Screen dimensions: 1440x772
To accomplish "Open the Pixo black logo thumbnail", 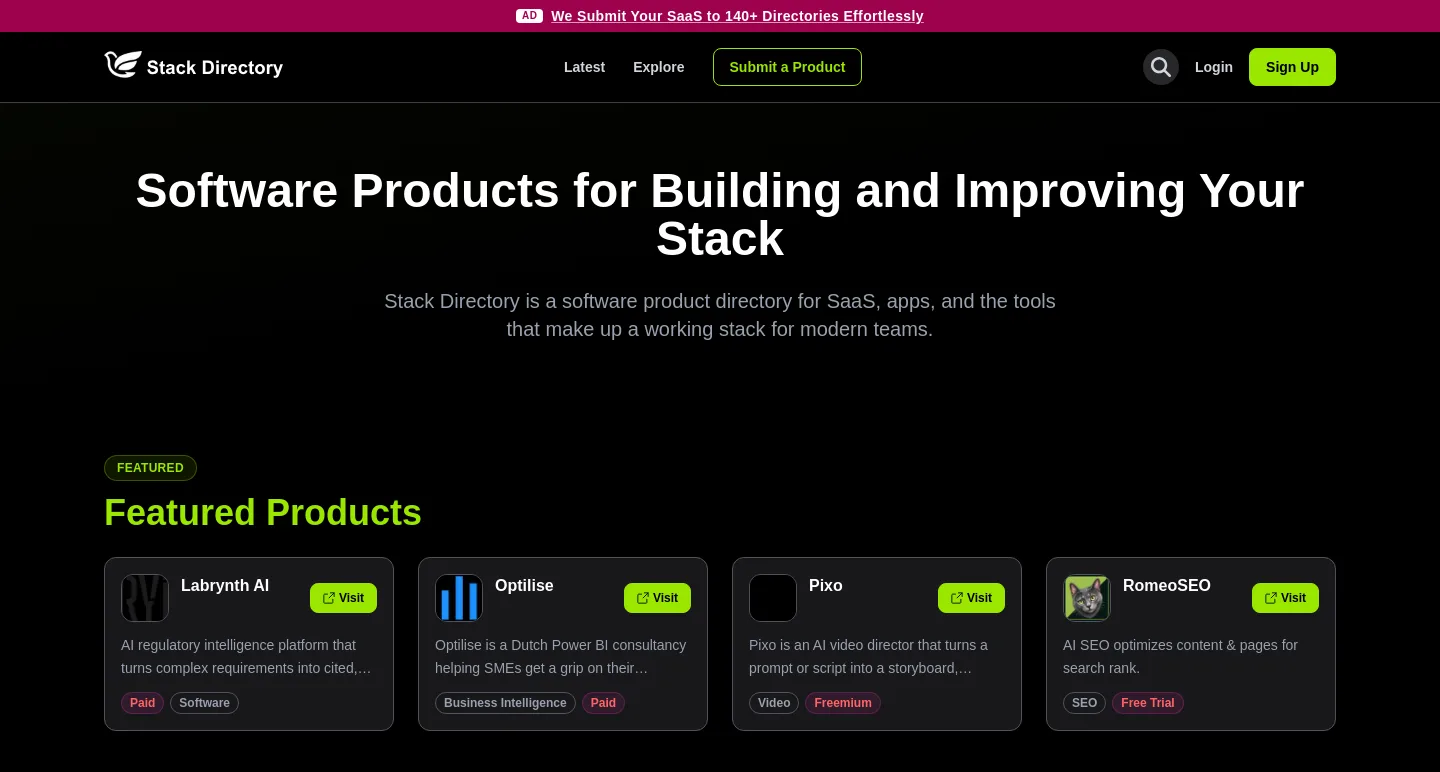I will [x=773, y=598].
